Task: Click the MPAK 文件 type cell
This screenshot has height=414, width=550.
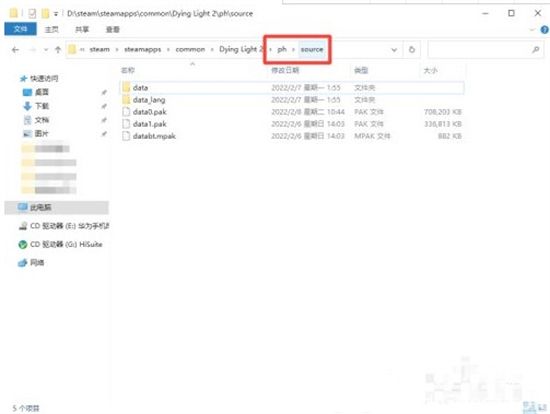Action: [372, 136]
